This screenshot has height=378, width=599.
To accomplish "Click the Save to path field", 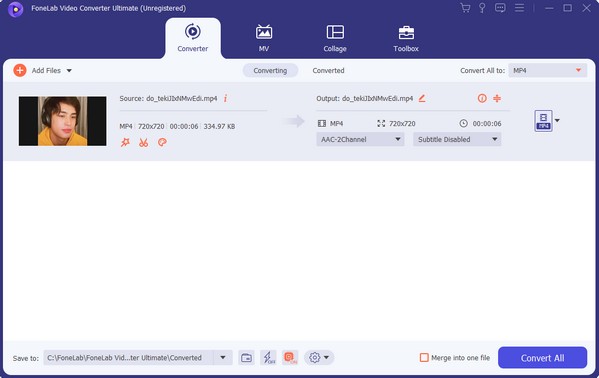I will coord(128,358).
